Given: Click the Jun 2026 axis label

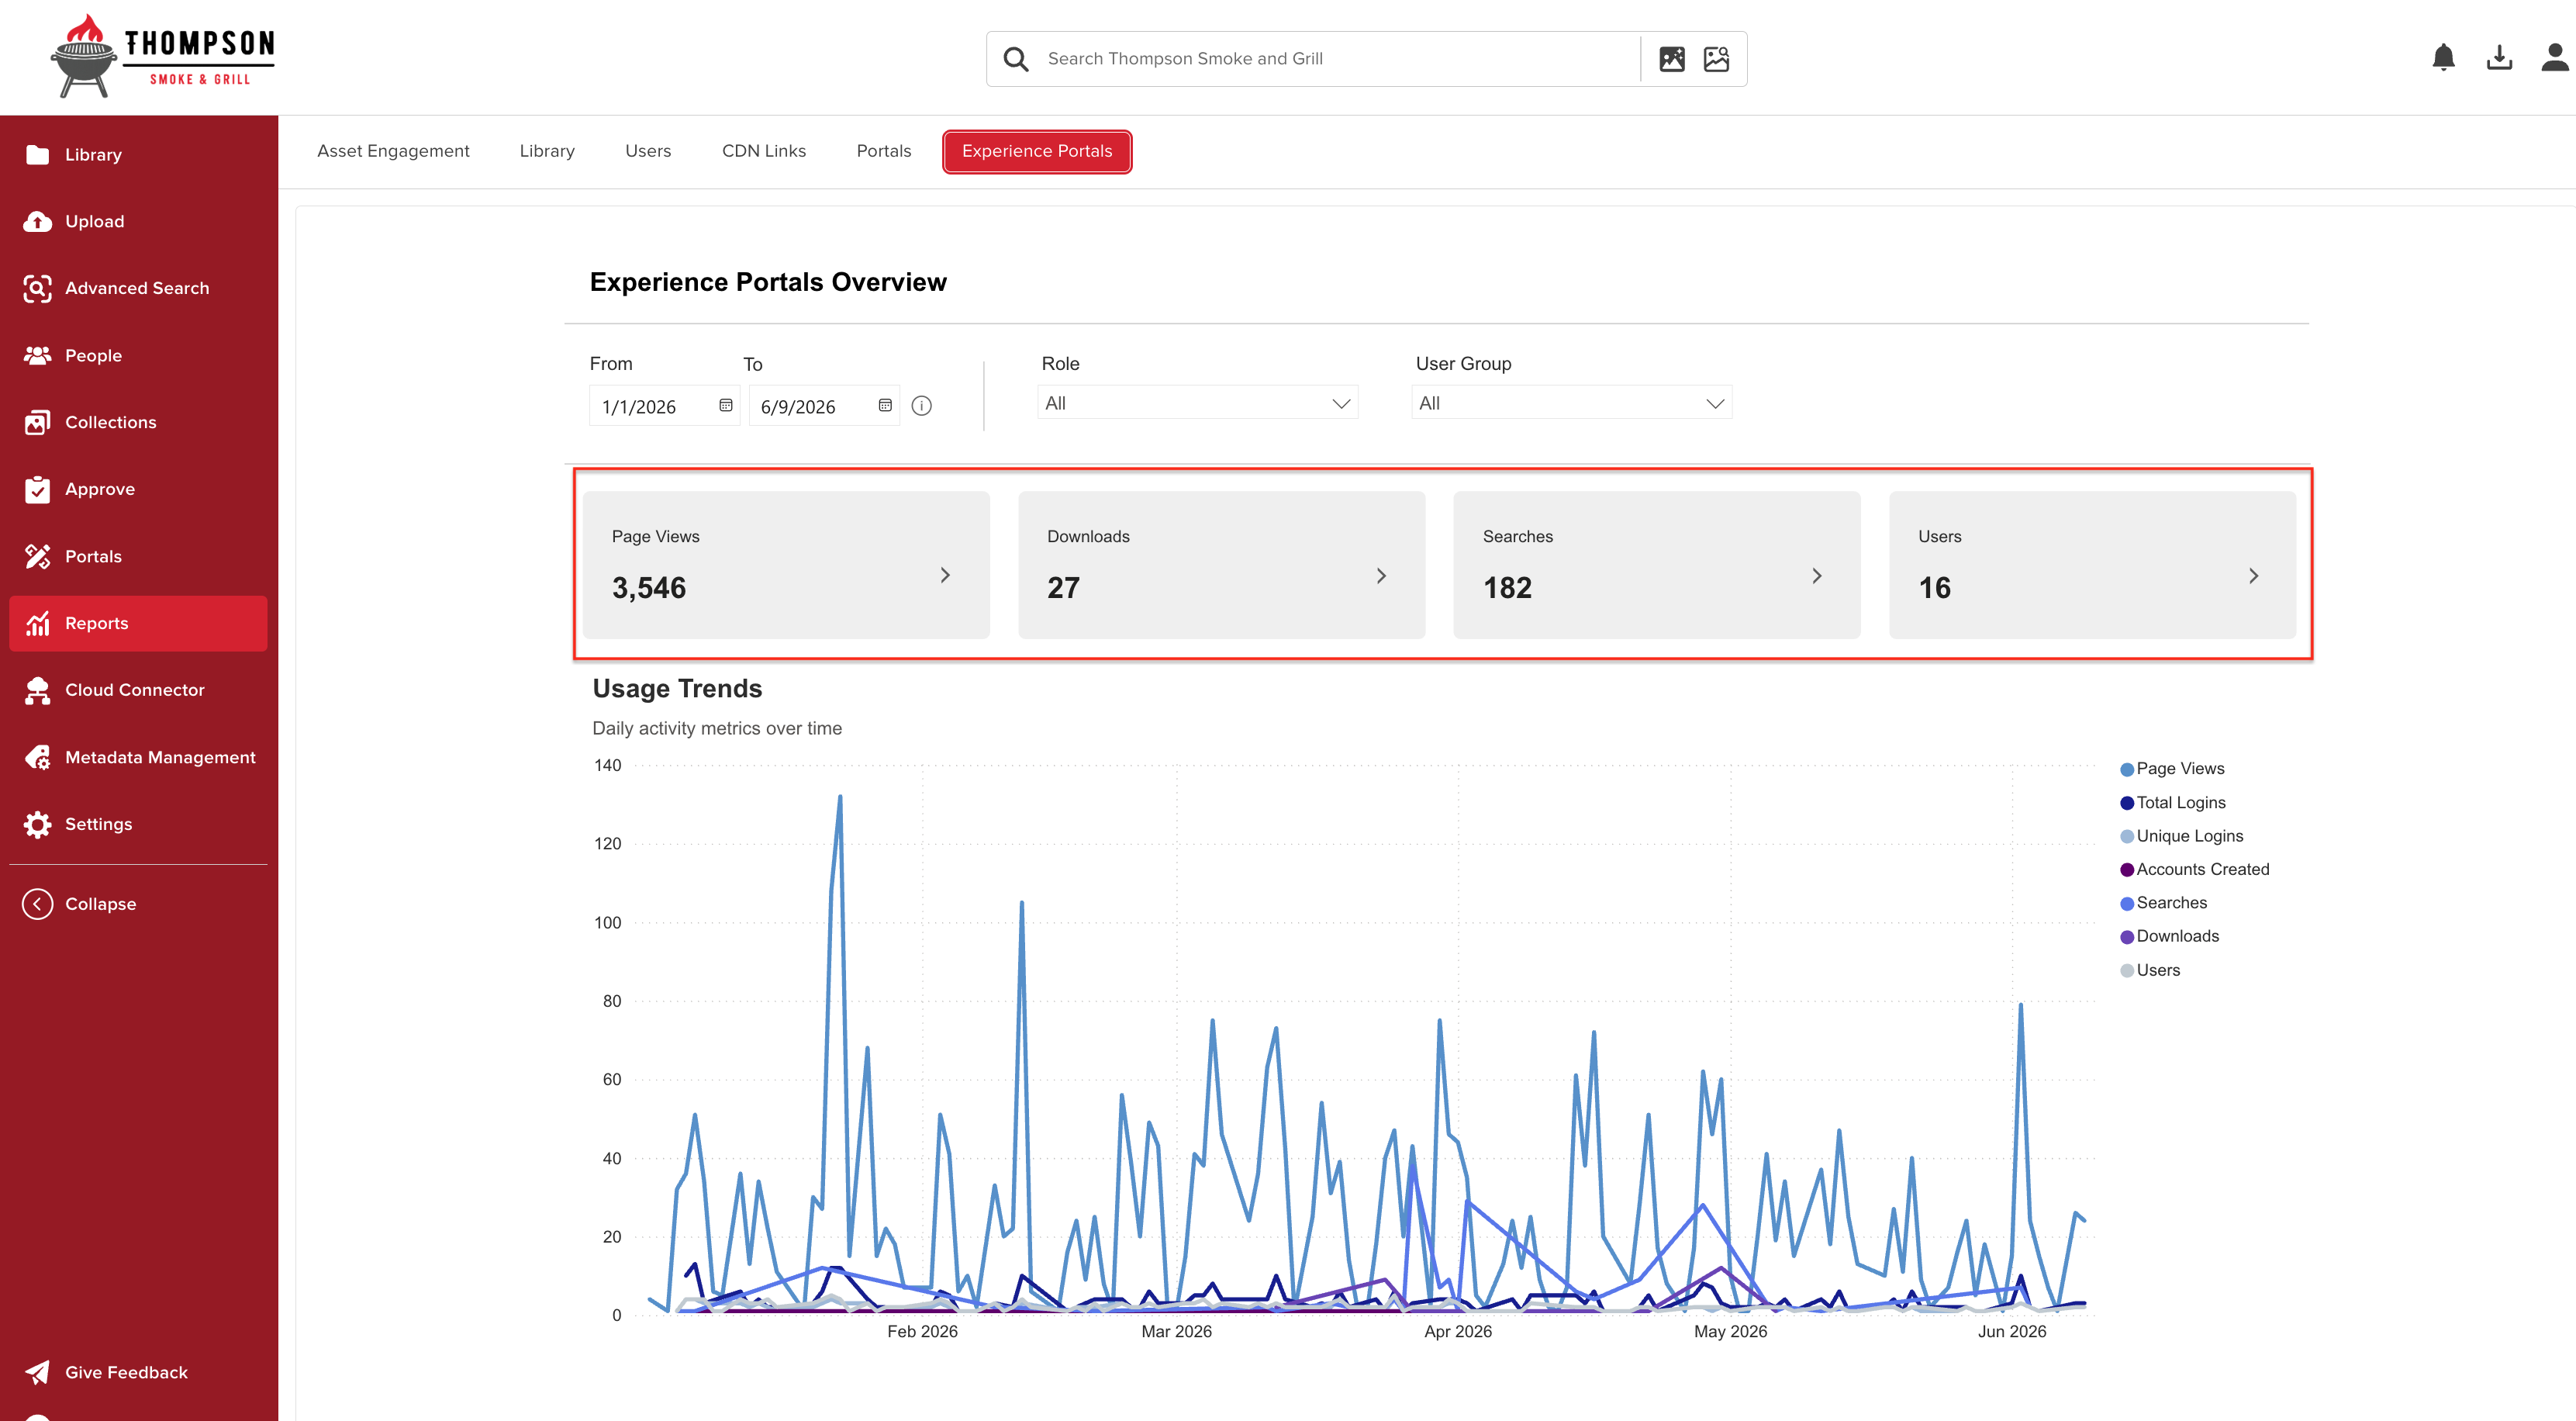Looking at the screenshot, I should 2012,1331.
